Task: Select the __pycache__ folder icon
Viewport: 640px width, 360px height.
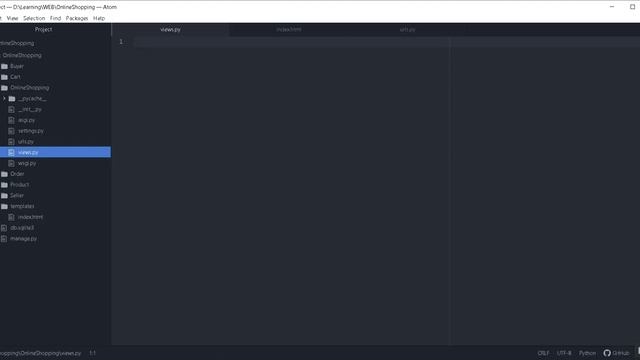Action: (12, 98)
